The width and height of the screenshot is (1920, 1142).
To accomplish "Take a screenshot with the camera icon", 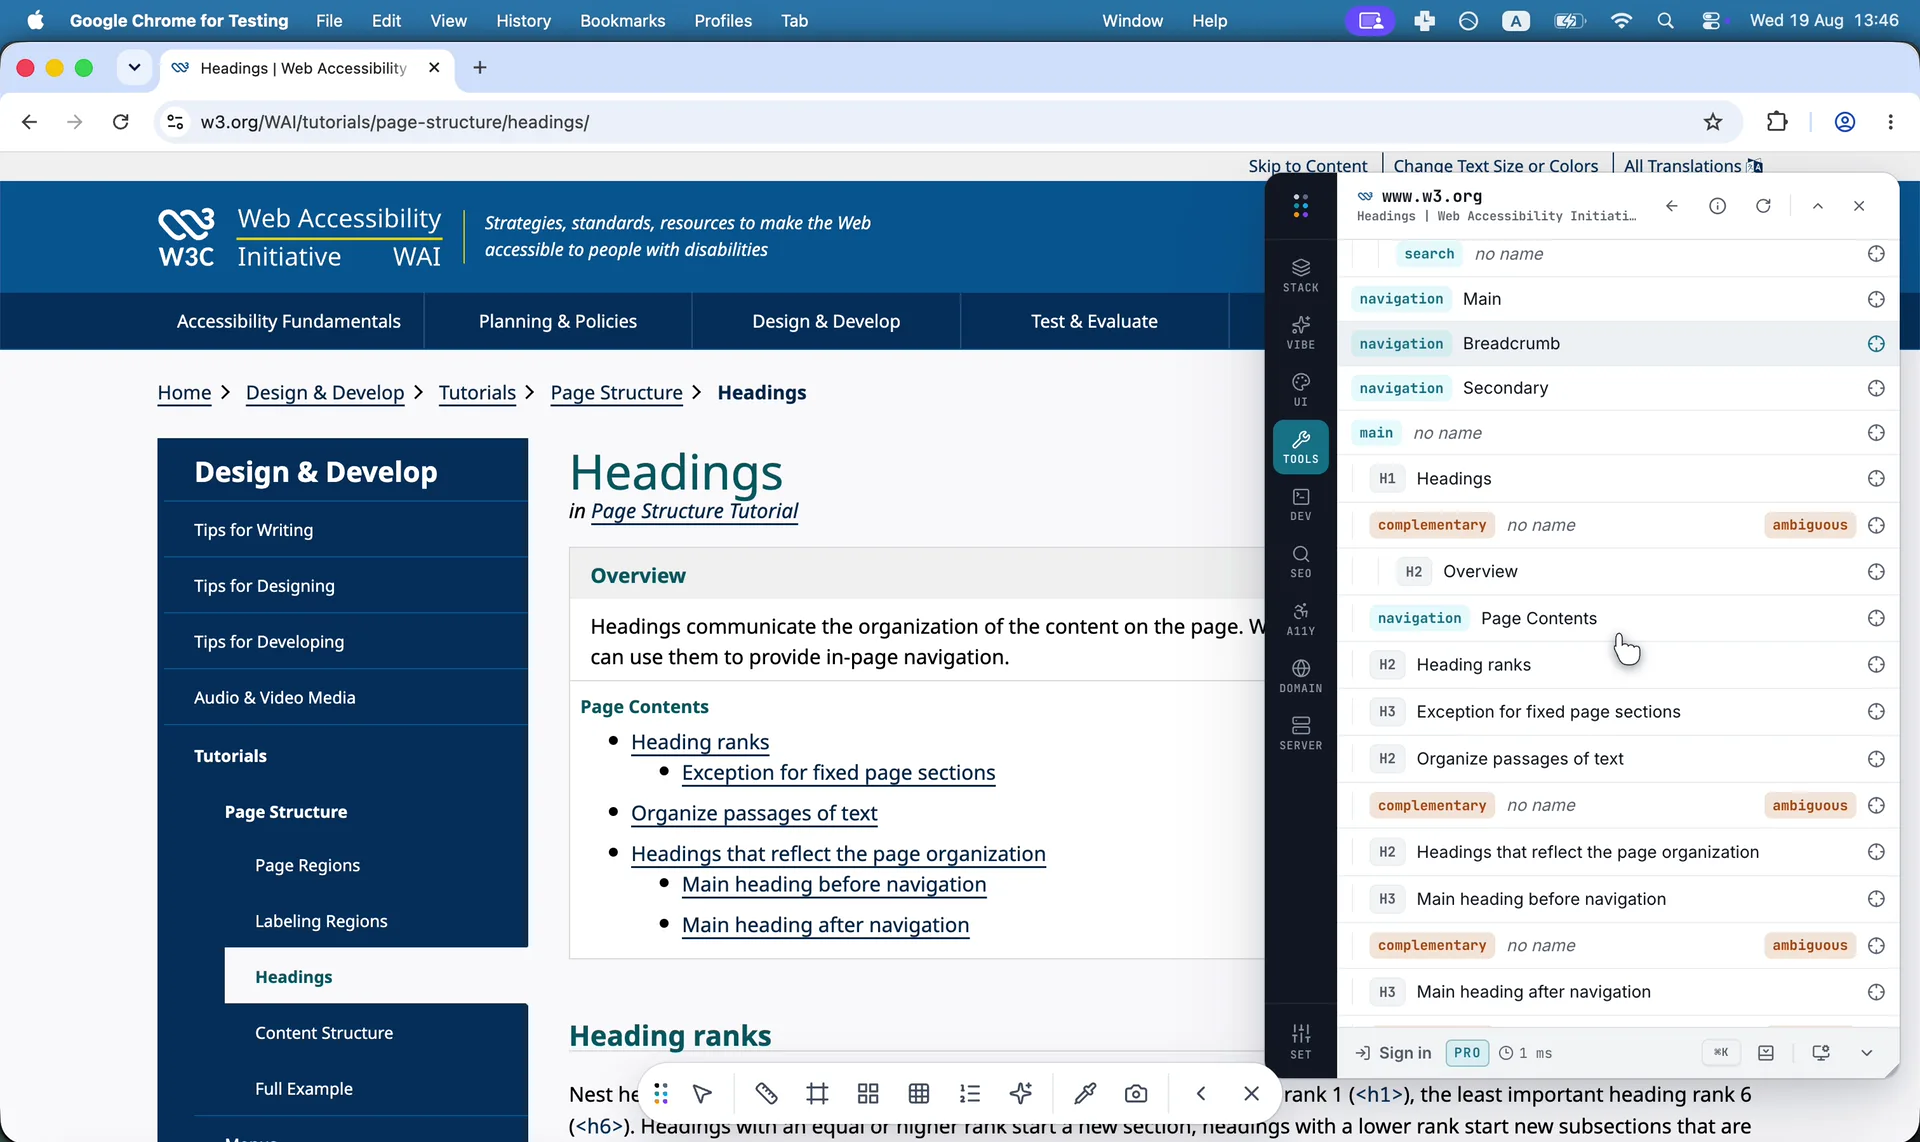I will (x=1136, y=1093).
